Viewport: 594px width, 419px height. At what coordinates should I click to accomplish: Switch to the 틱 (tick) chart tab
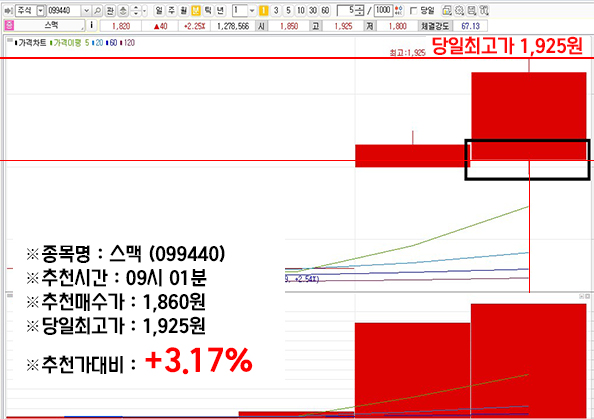click(208, 11)
